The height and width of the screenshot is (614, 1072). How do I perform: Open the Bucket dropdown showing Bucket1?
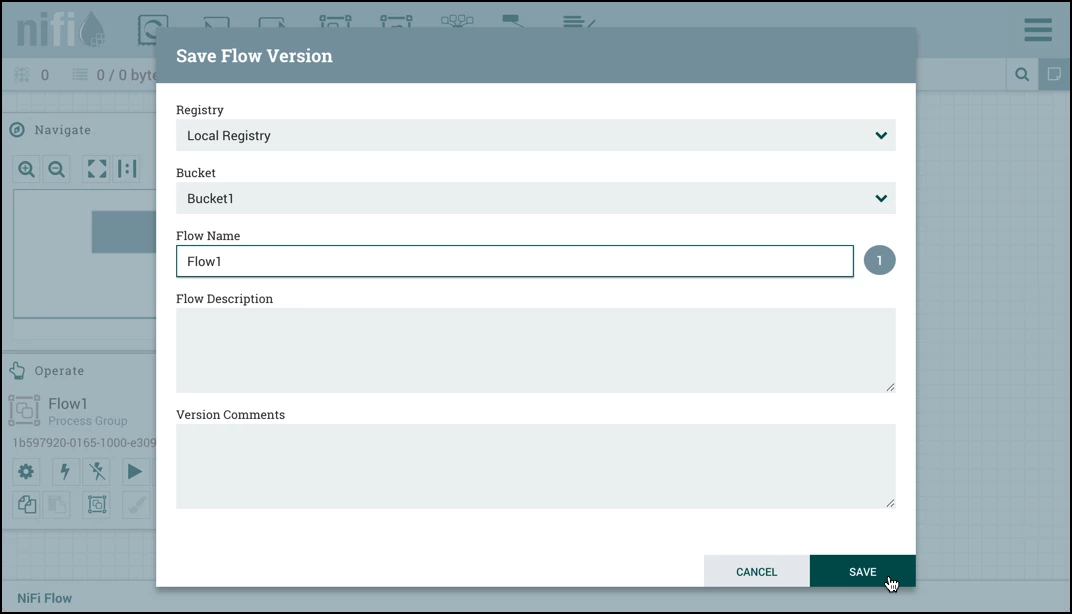pyautogui.click(x=536, y=198)
